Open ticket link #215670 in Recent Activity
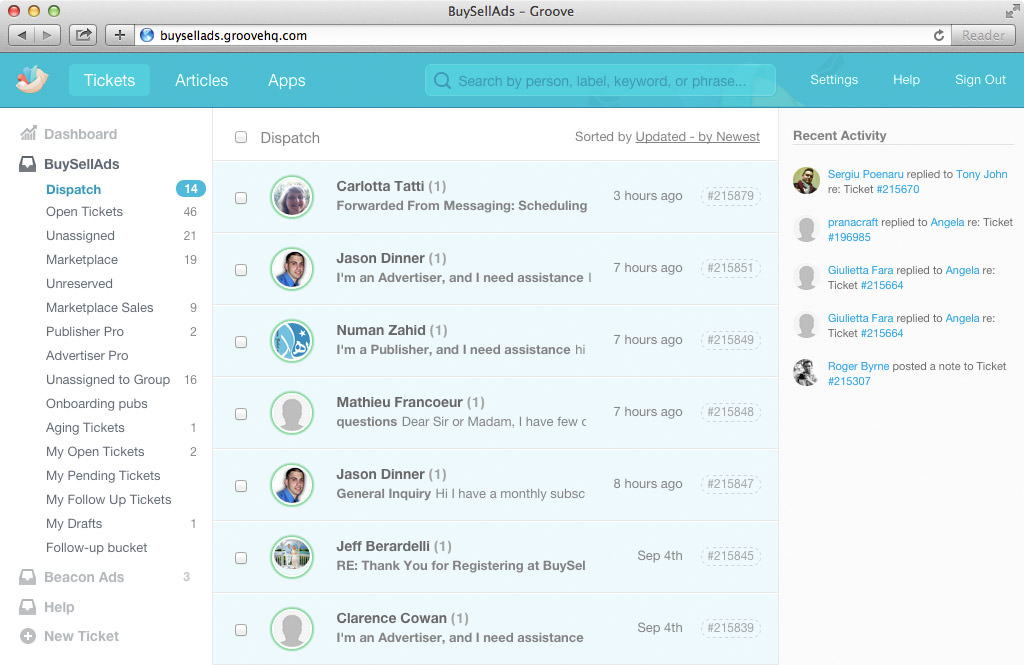Screen dimensions: 1024x665 pos(898,189)
